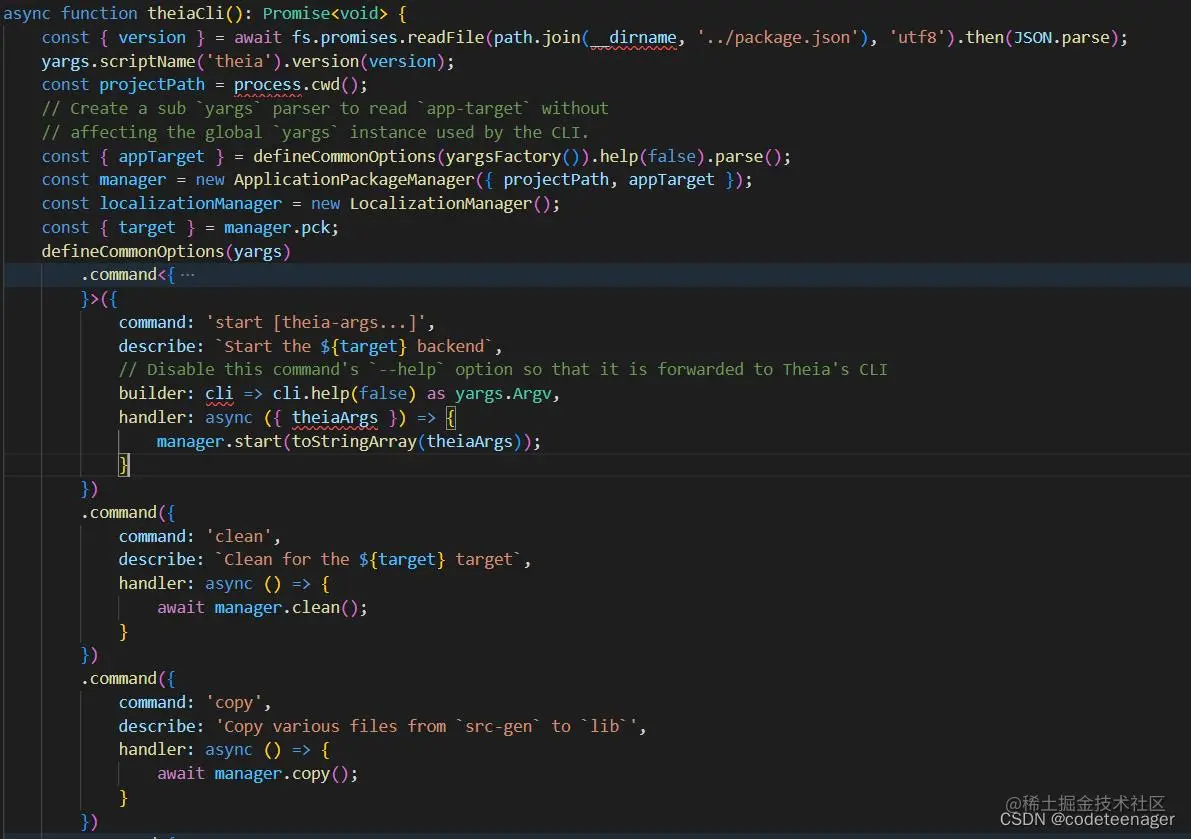Click yargs.Argv type cast
Image resolution: width=1191 pixels, height=839 pixels.
[x=502, y=393]
